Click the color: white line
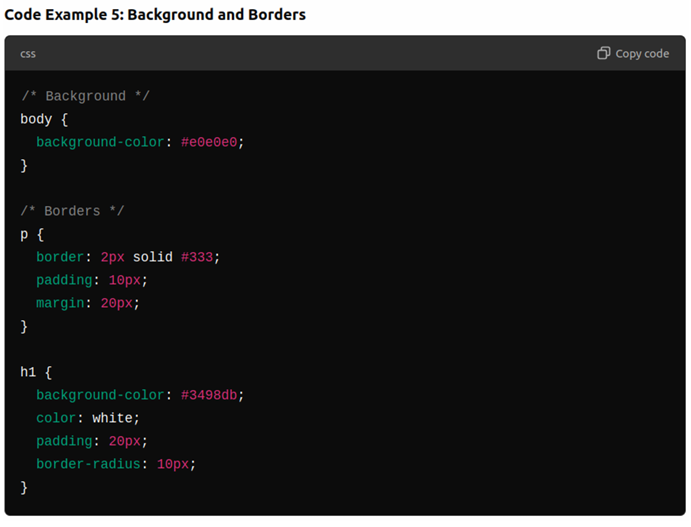 pos(88,418)
